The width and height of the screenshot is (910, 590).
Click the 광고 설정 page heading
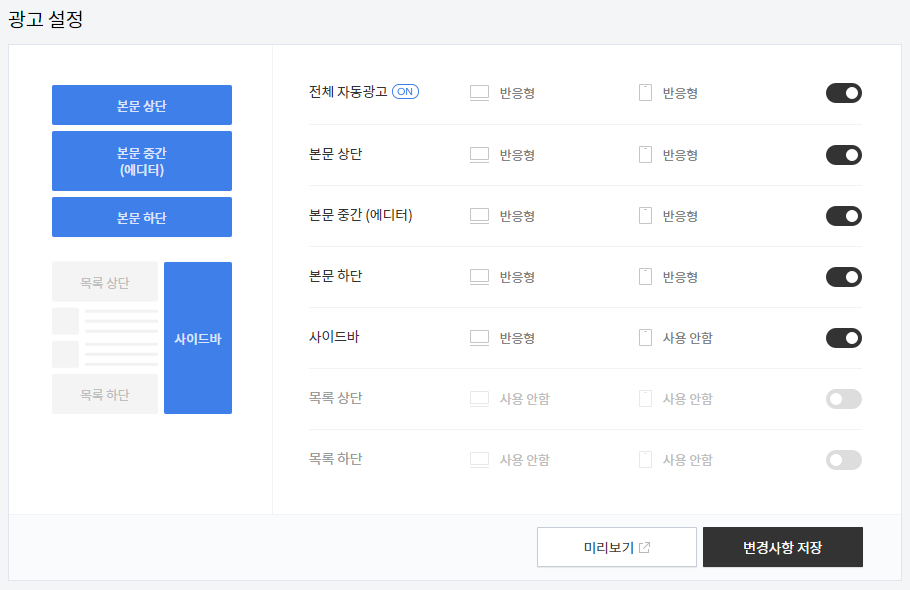click(45, 19)
